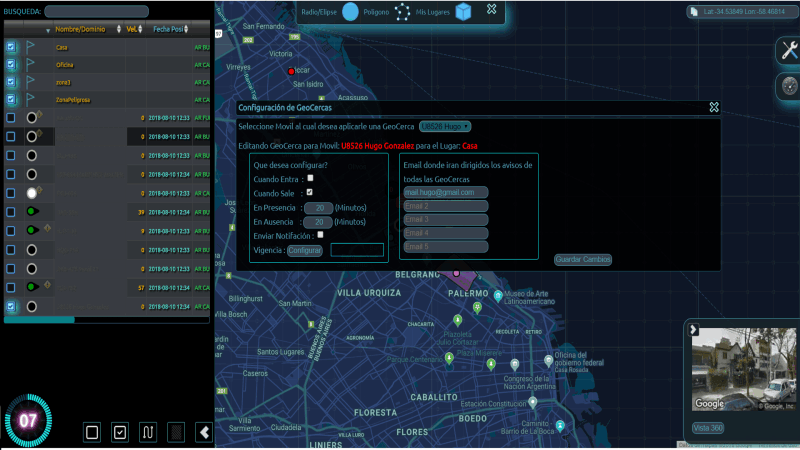Click the checkmark box icon in bottom toolbar
This screenshot has width=800, height=450.
[120, 432]
